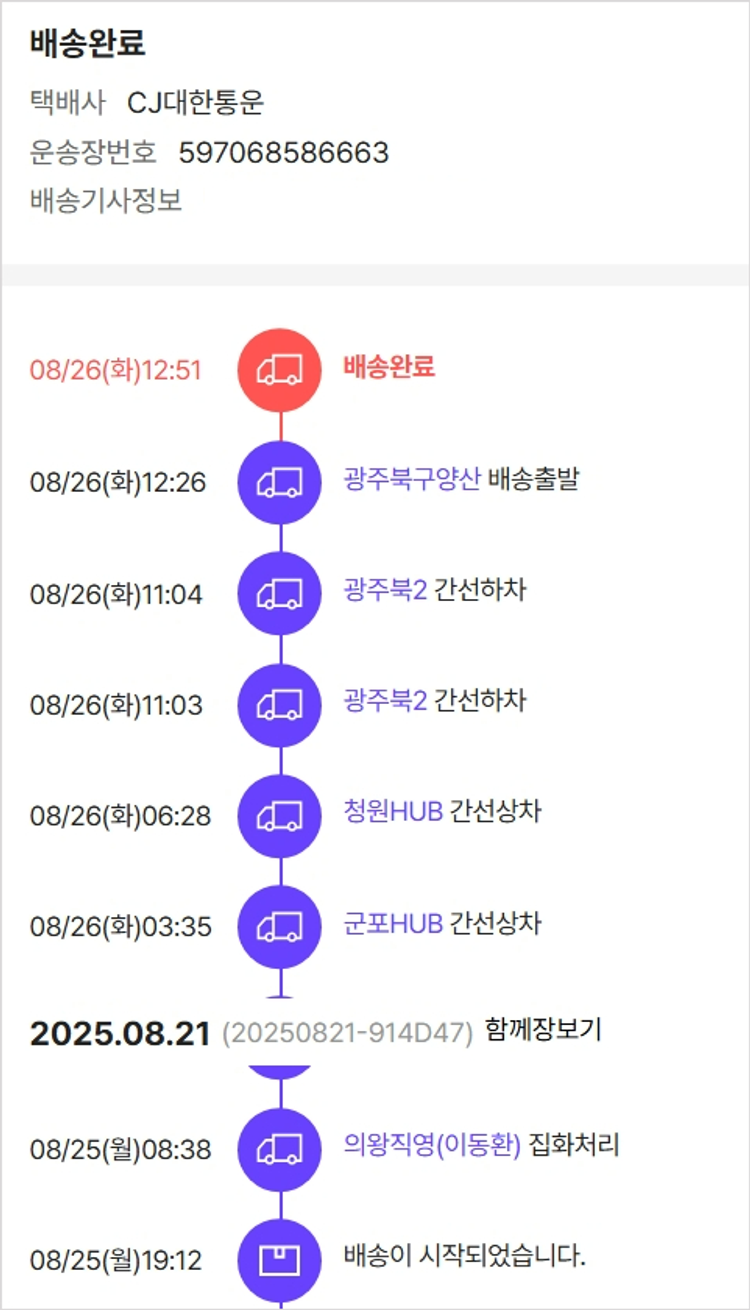Click the truck icon beside 군포HUB 간선상차
Image resolution: width=750 pixels, height=1310 pixels.
click(x=280, y=927)
